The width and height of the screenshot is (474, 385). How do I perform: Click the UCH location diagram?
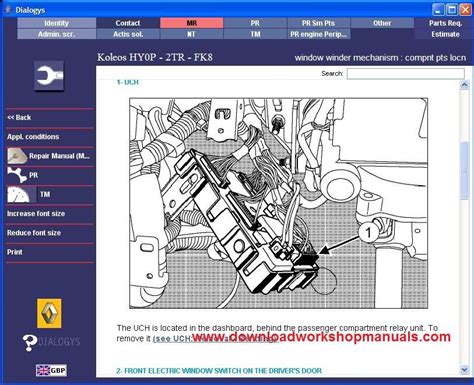pyautogui.click(x=279, y=203)
